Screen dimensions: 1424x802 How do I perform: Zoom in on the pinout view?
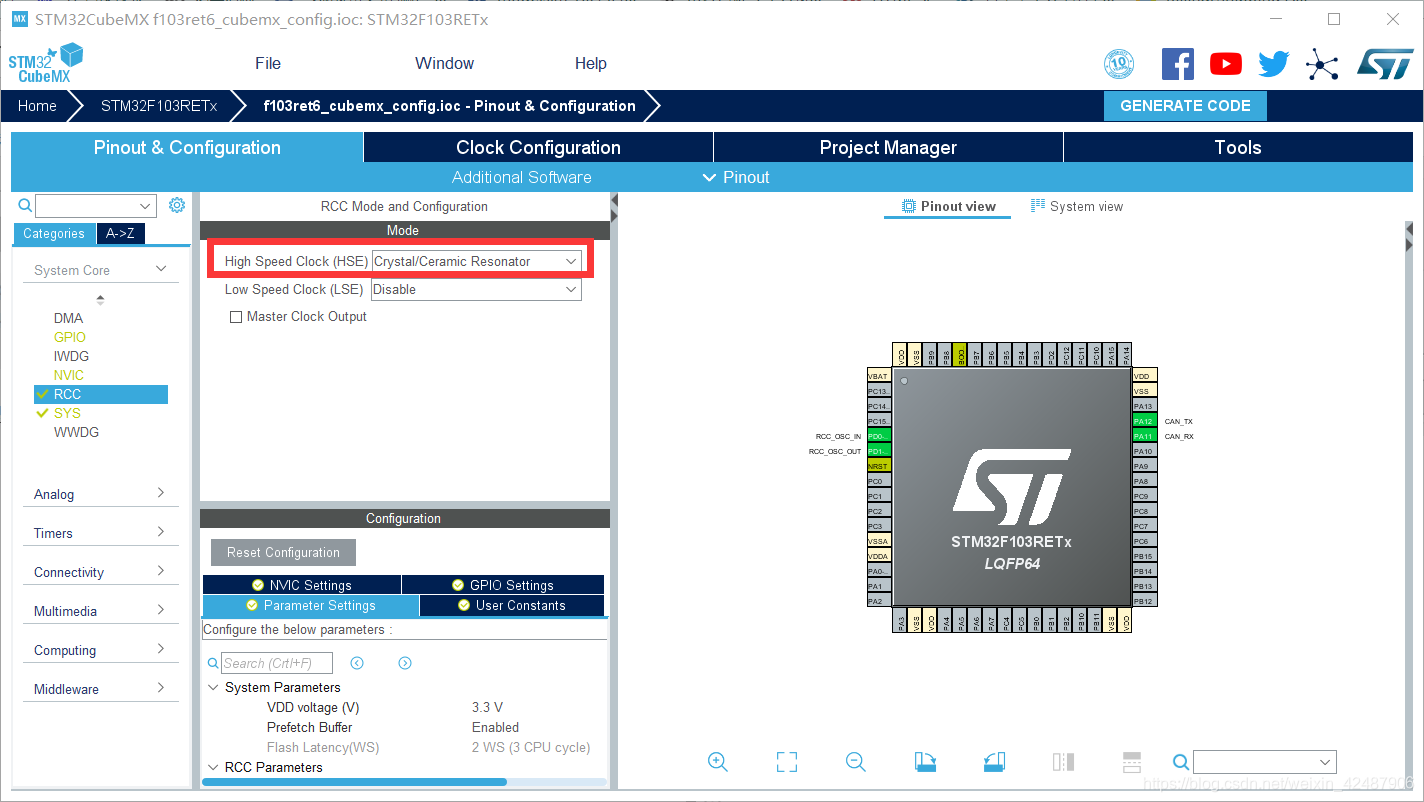pos(717,762)
